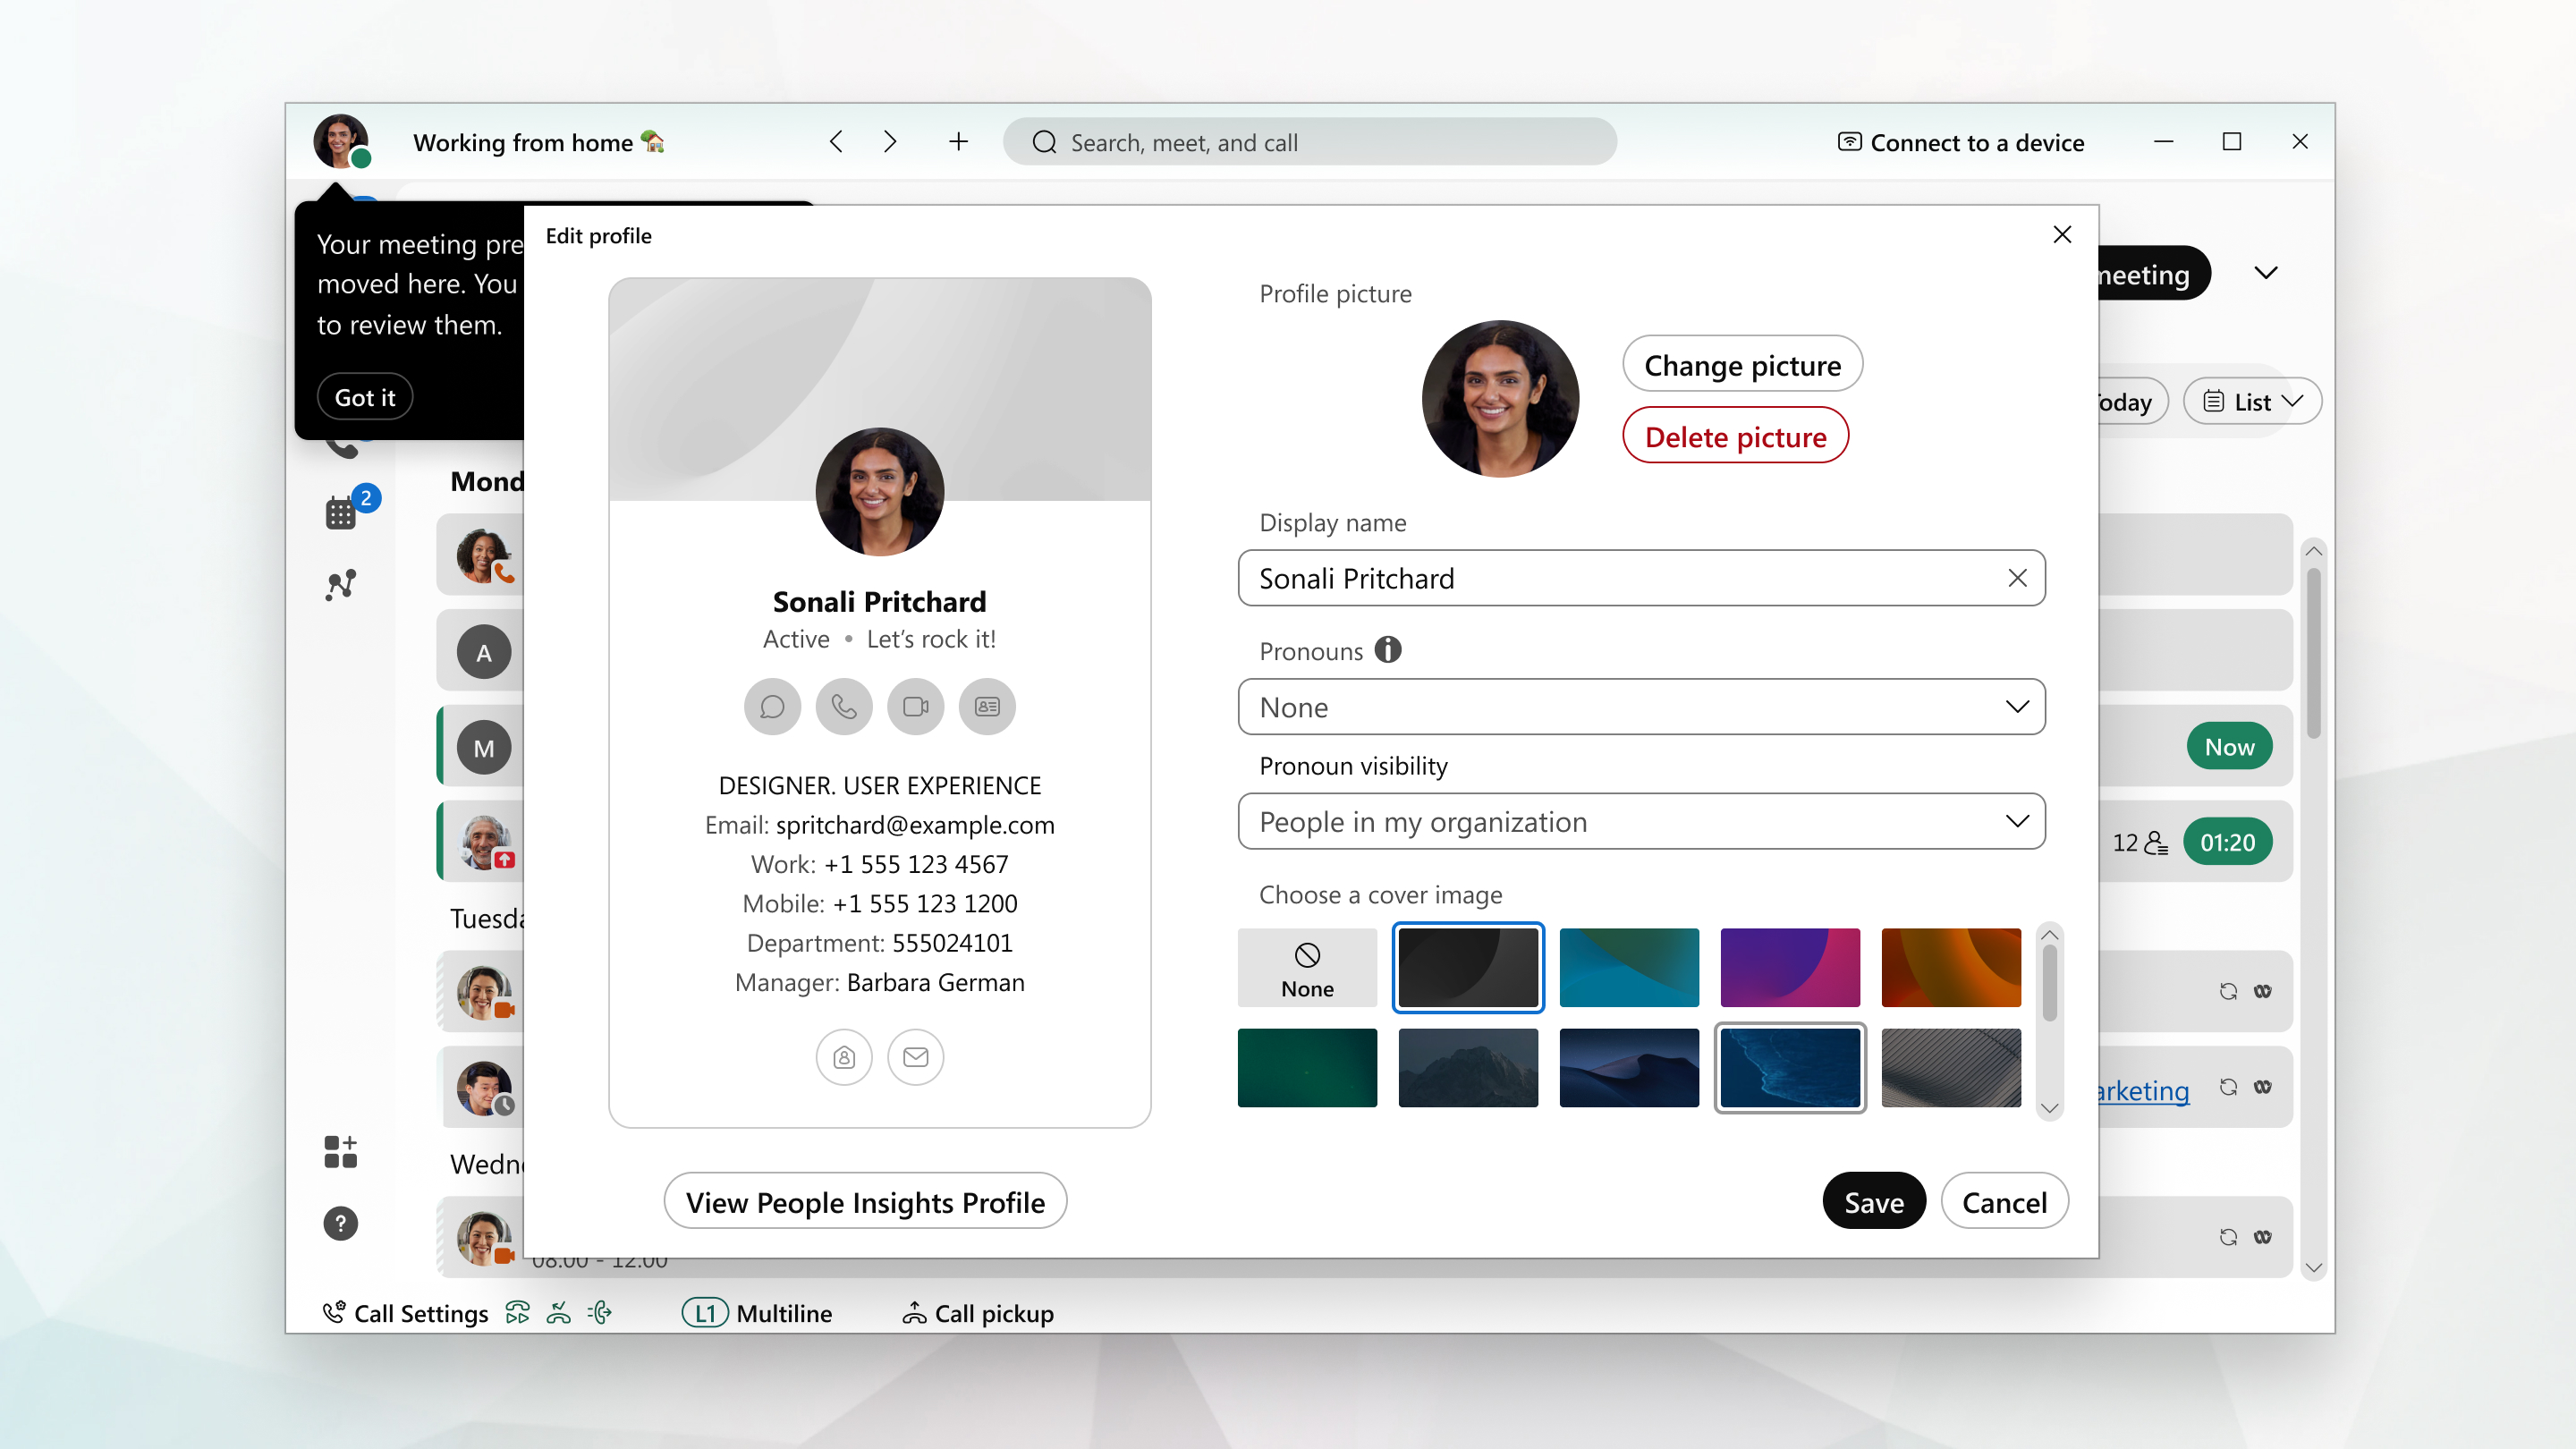
Task: Click the network/diagram icon in left sidebar
Action: [343, 584]
